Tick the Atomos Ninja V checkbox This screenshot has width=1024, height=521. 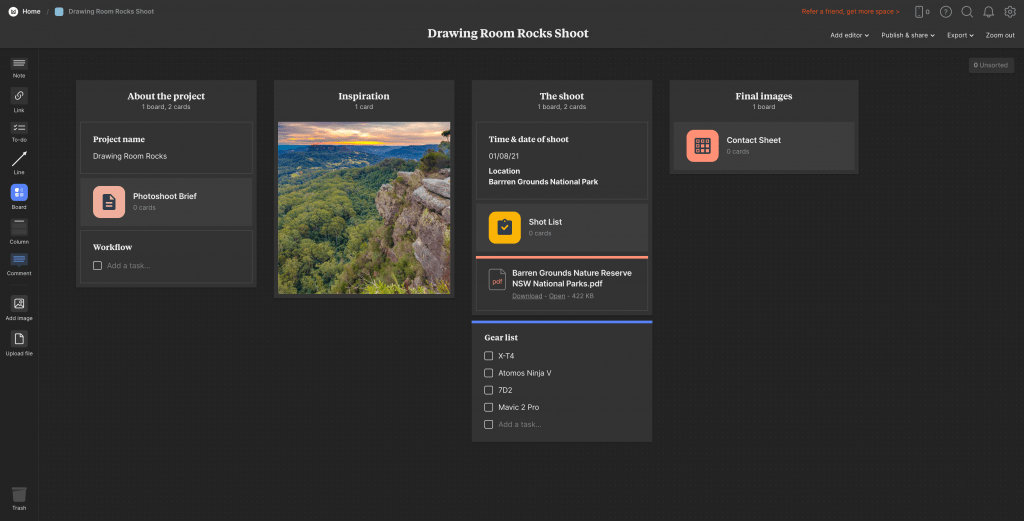[488, 373]
